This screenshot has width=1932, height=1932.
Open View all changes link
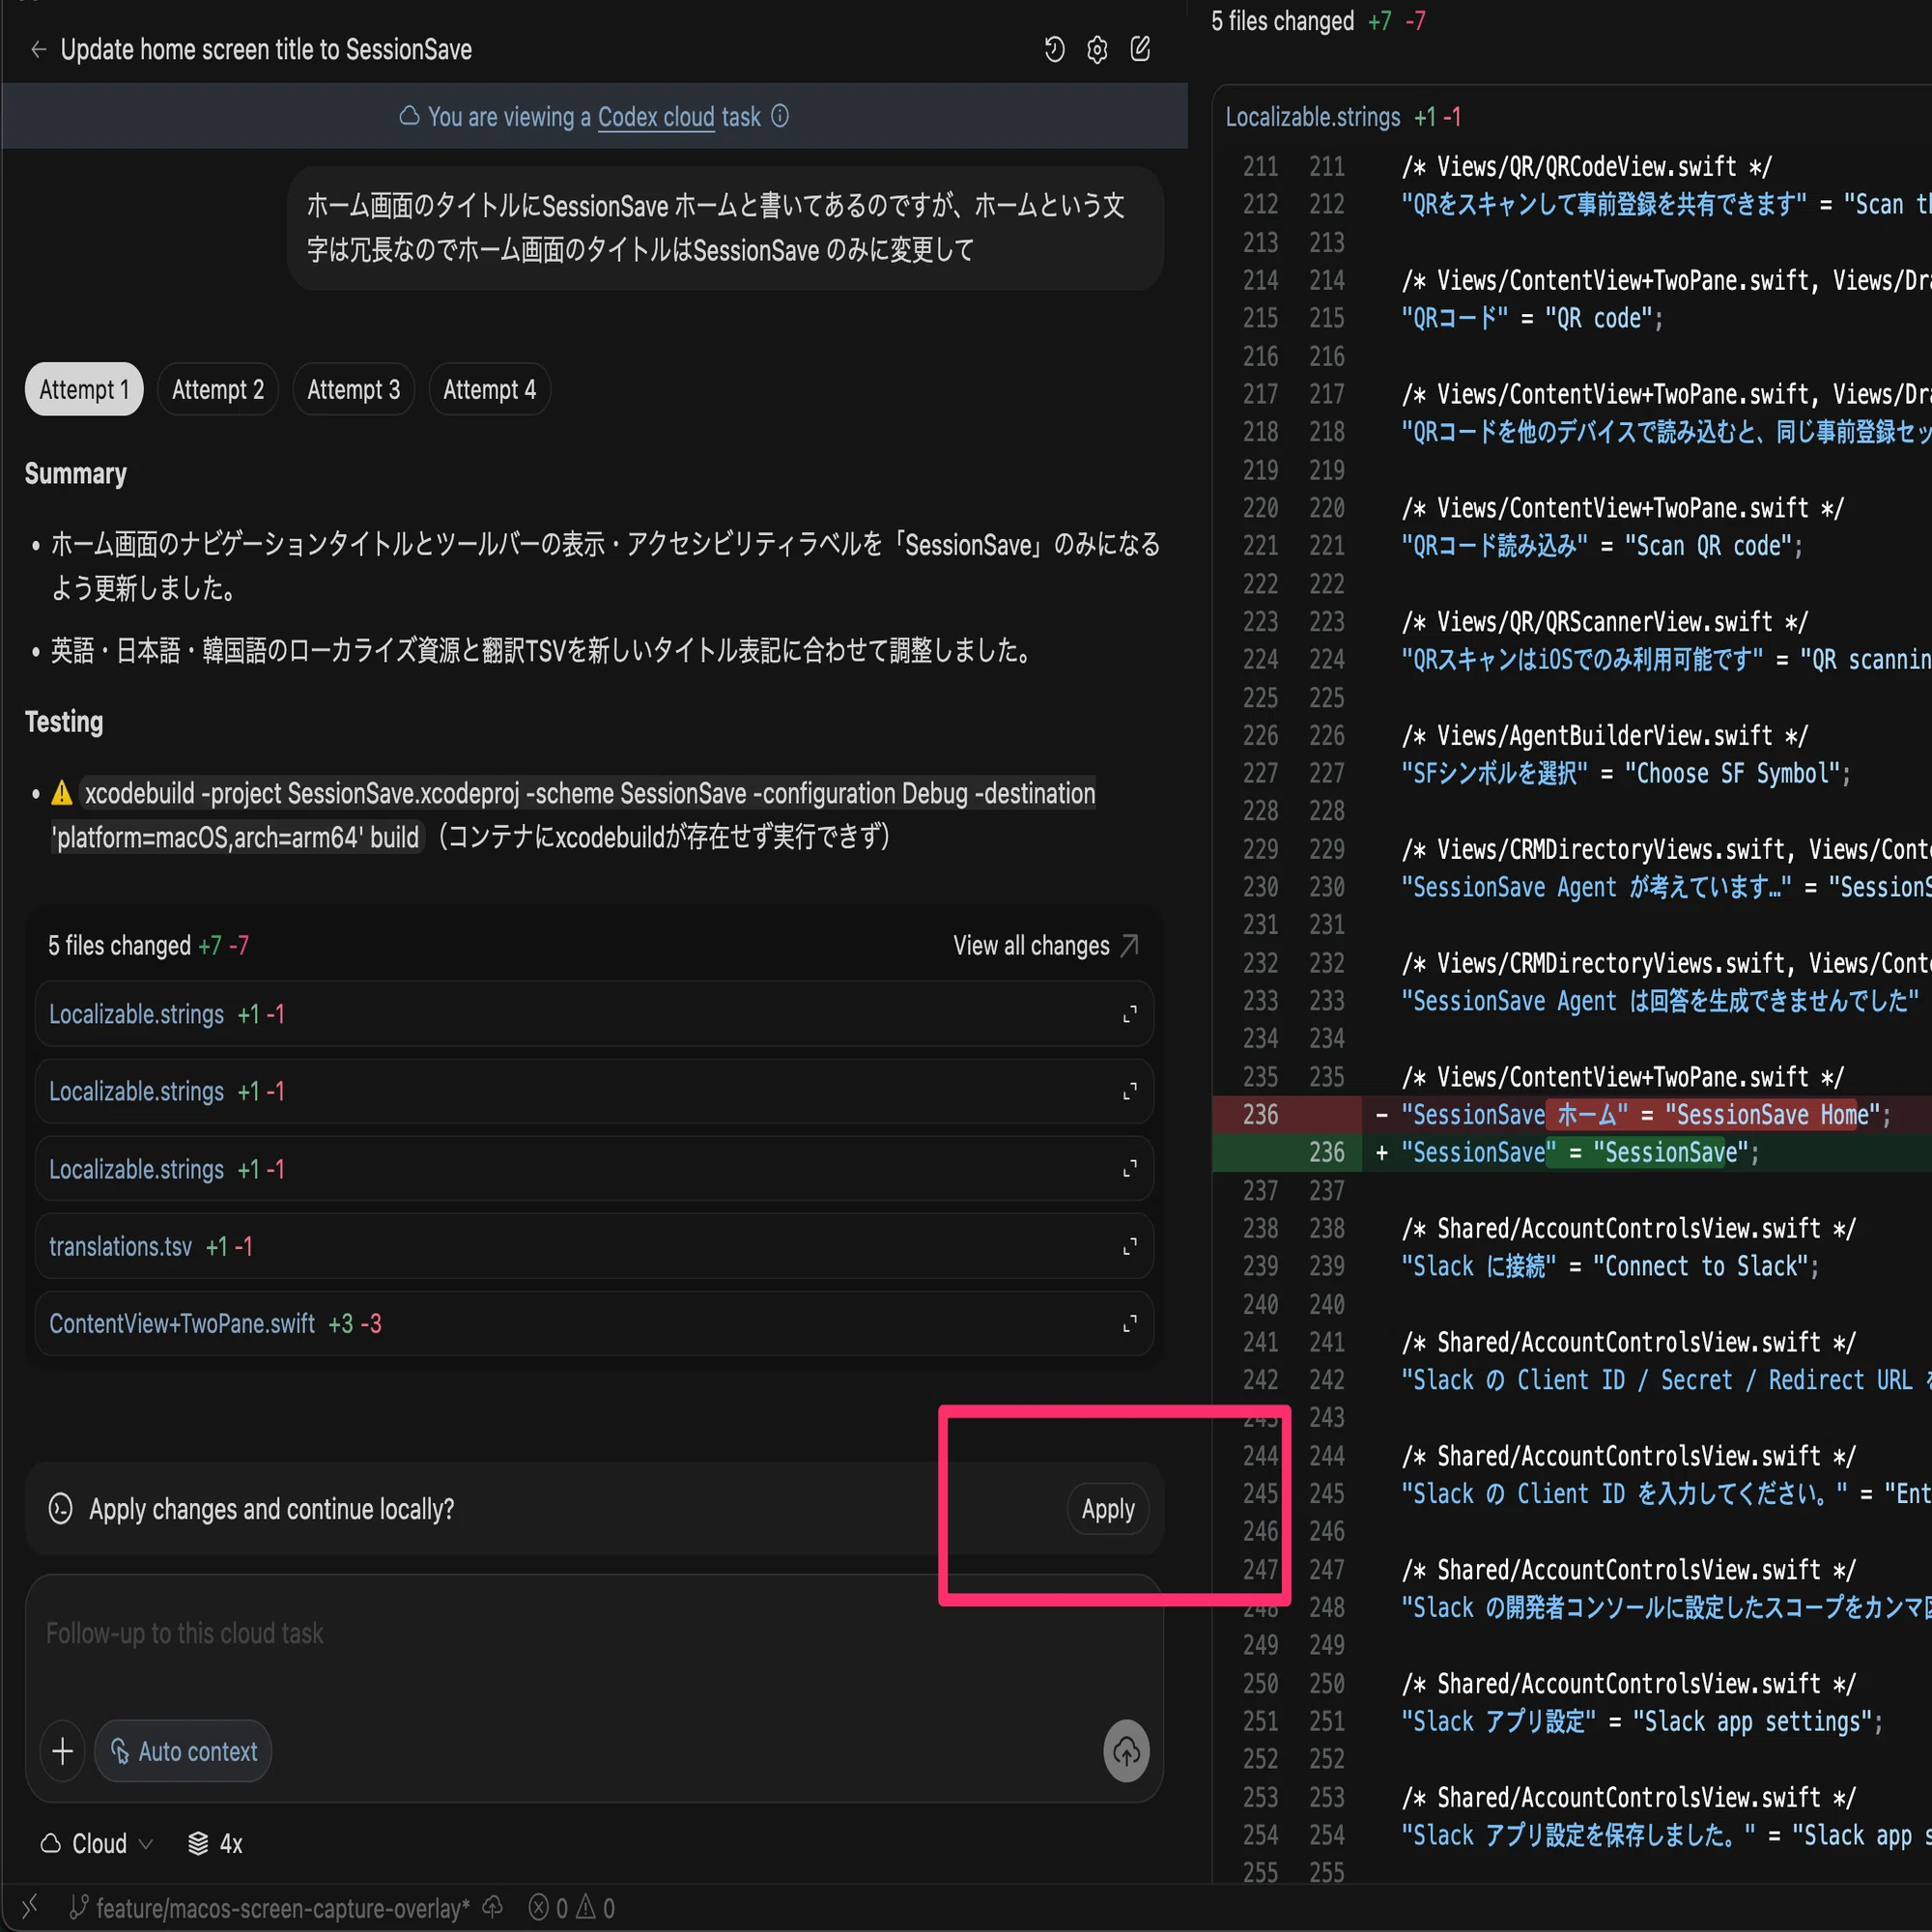tap(1031, 945)
